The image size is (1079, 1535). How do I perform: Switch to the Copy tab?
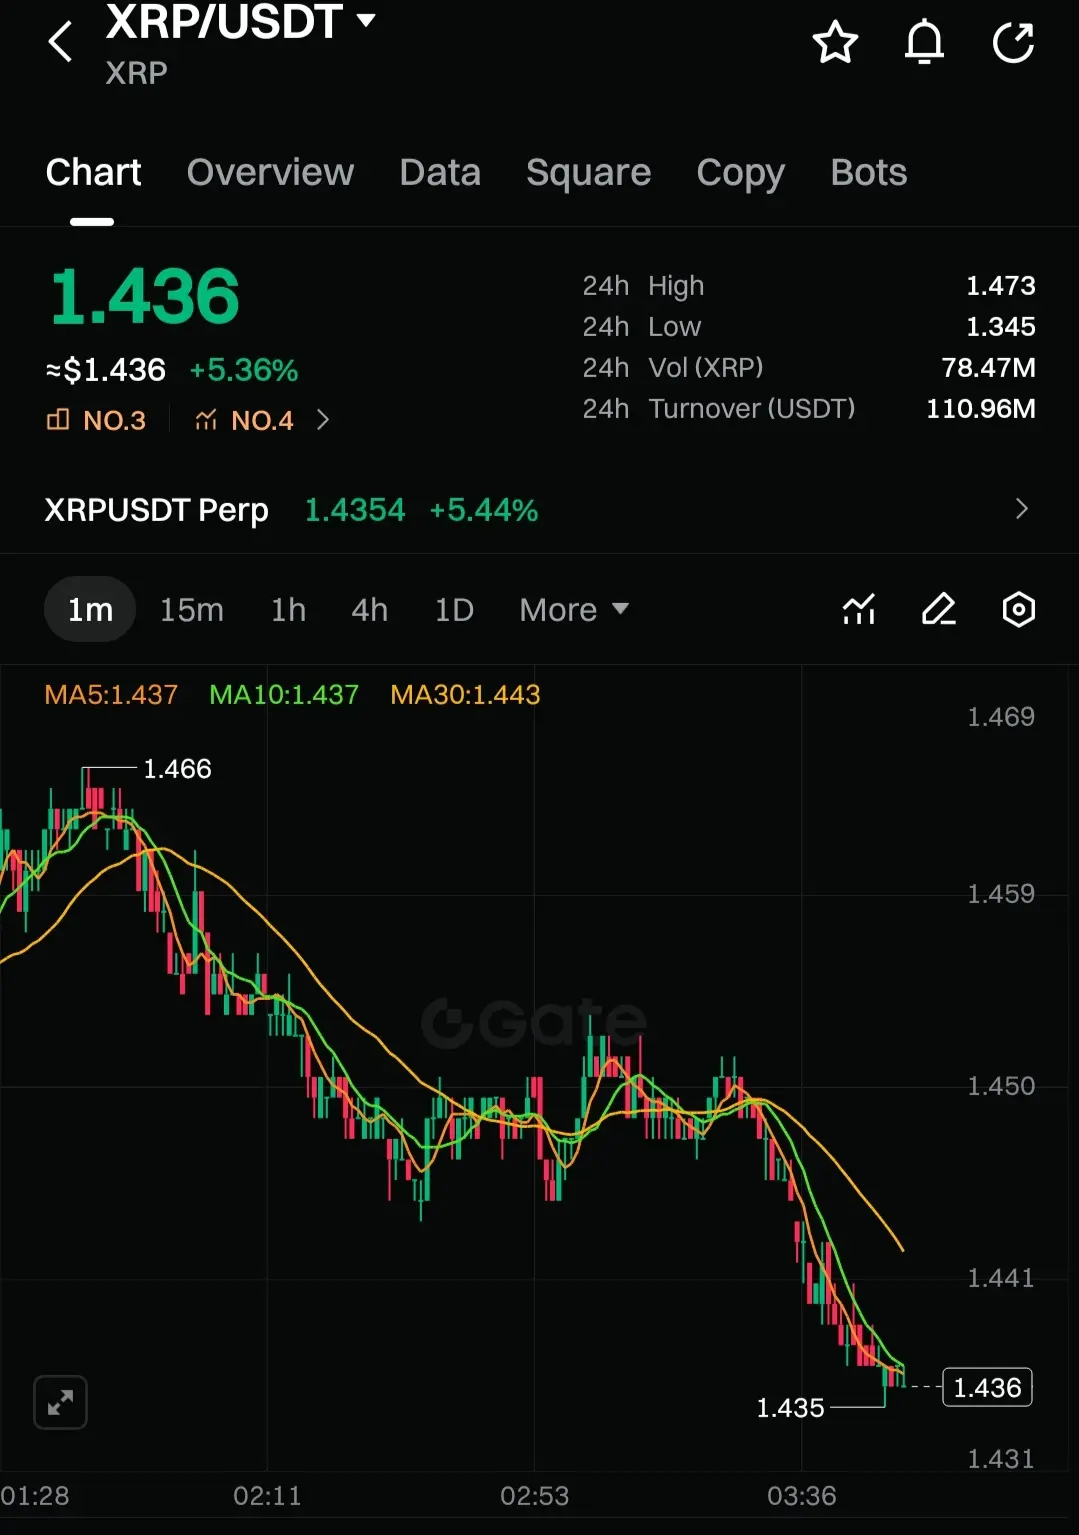tap(740, 172)
